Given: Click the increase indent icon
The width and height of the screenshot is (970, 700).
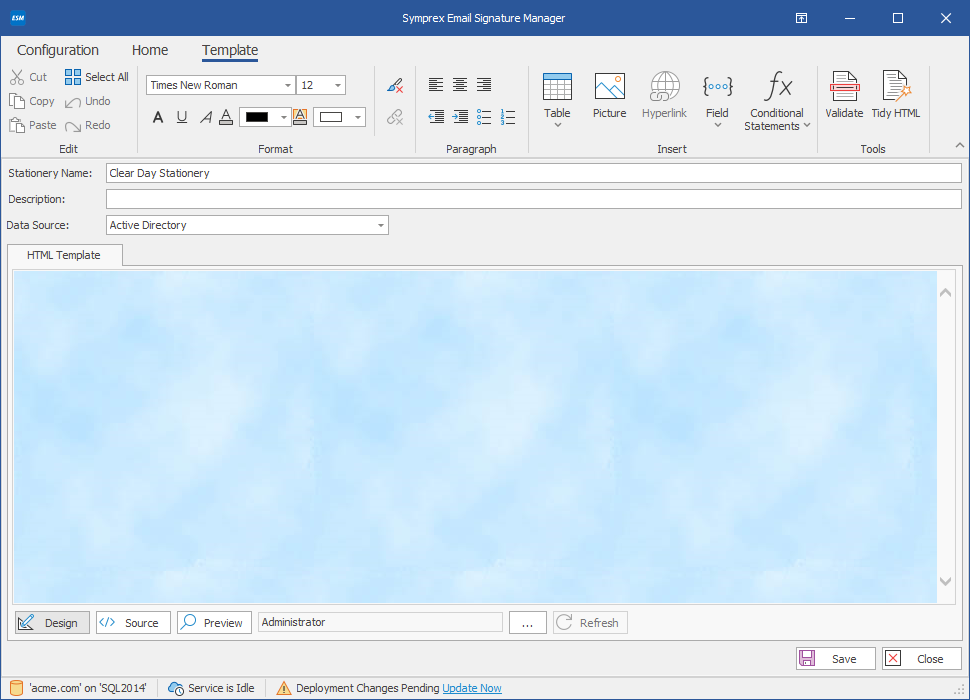Looking at the screenshot, I should pyautogui.click(x=460, y=116).
